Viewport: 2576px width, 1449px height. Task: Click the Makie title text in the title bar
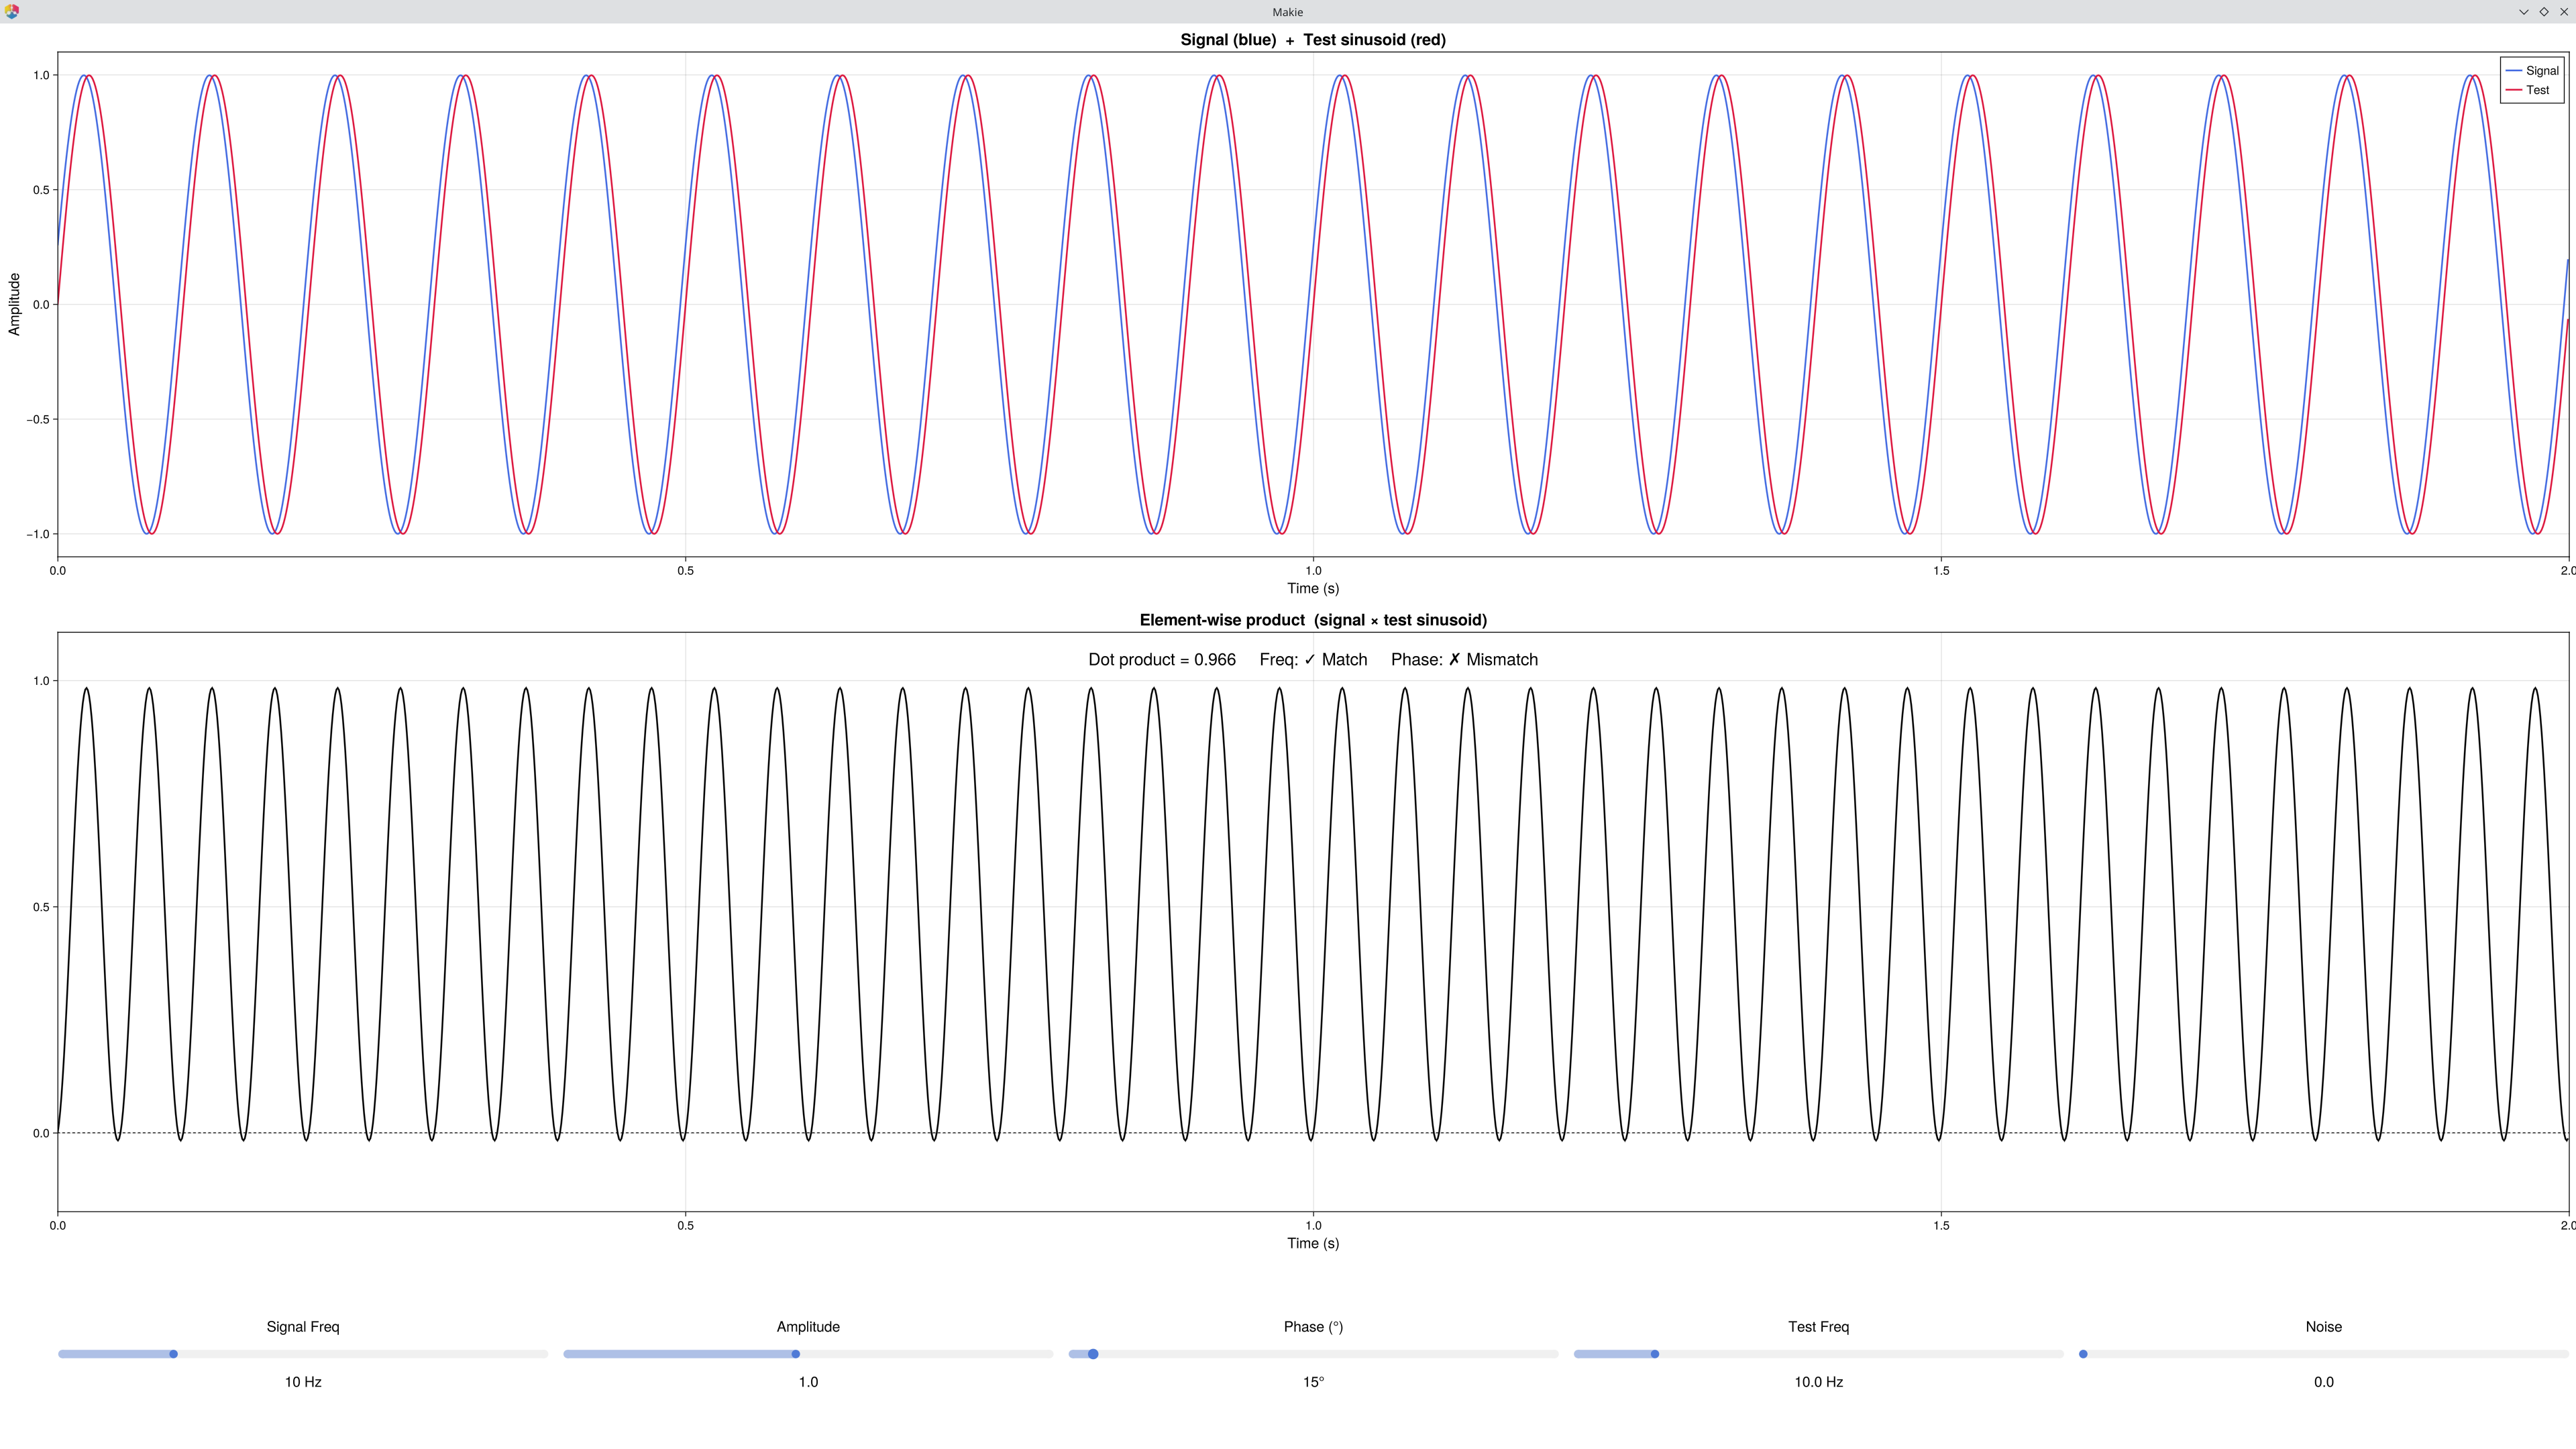(1287, 12)
